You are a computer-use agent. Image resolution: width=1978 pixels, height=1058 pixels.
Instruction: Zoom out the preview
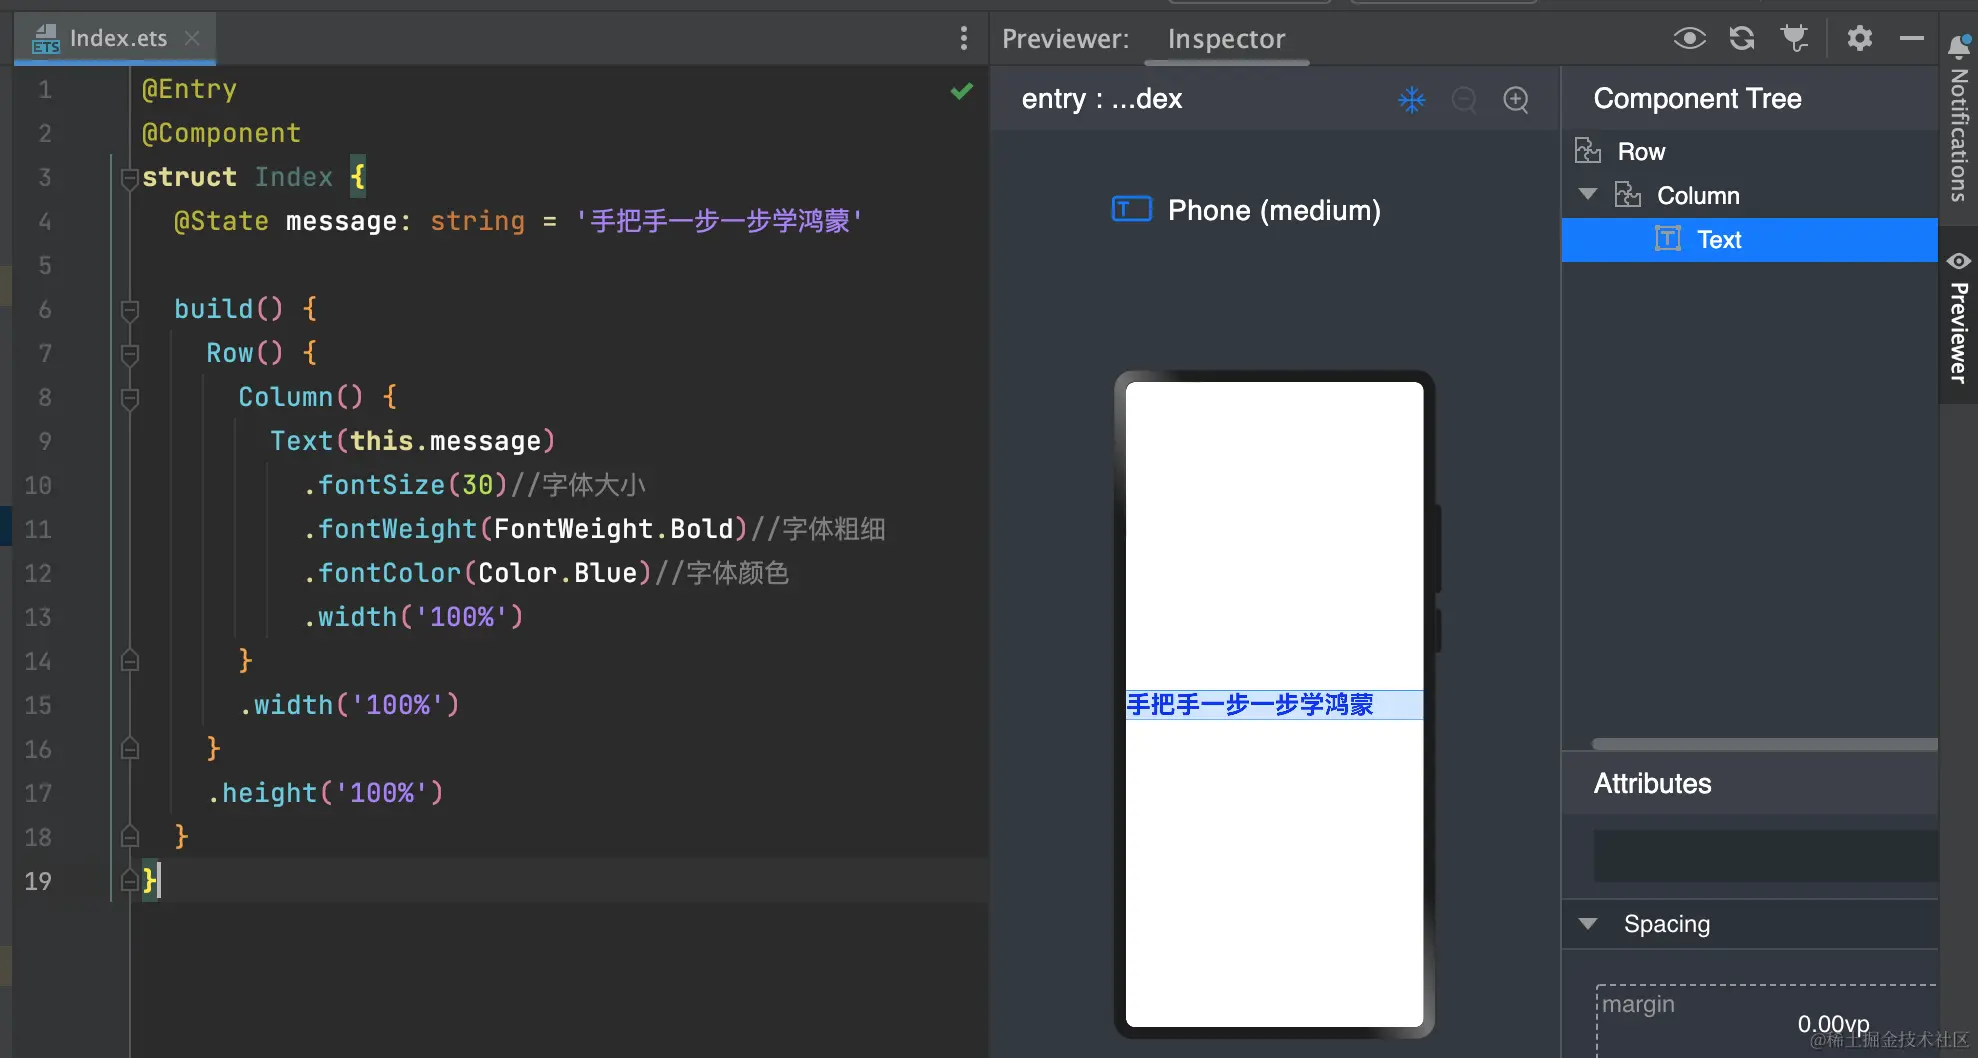pos(1464,99)
